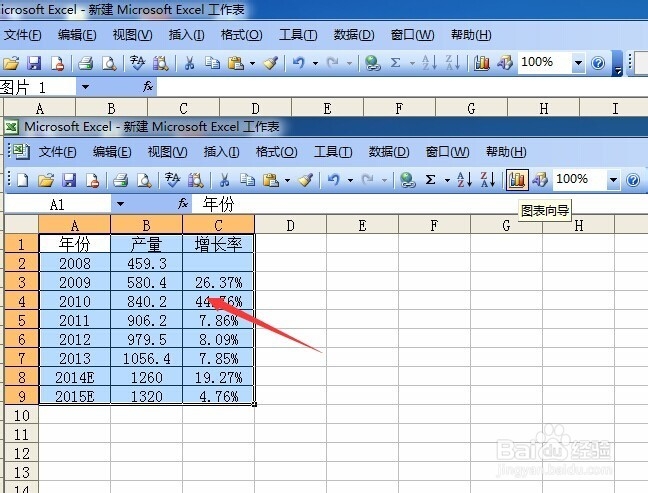Screen dimensions: 648x493
Task: Click the Save icon in the outer window toolbar
Action: 34,63
